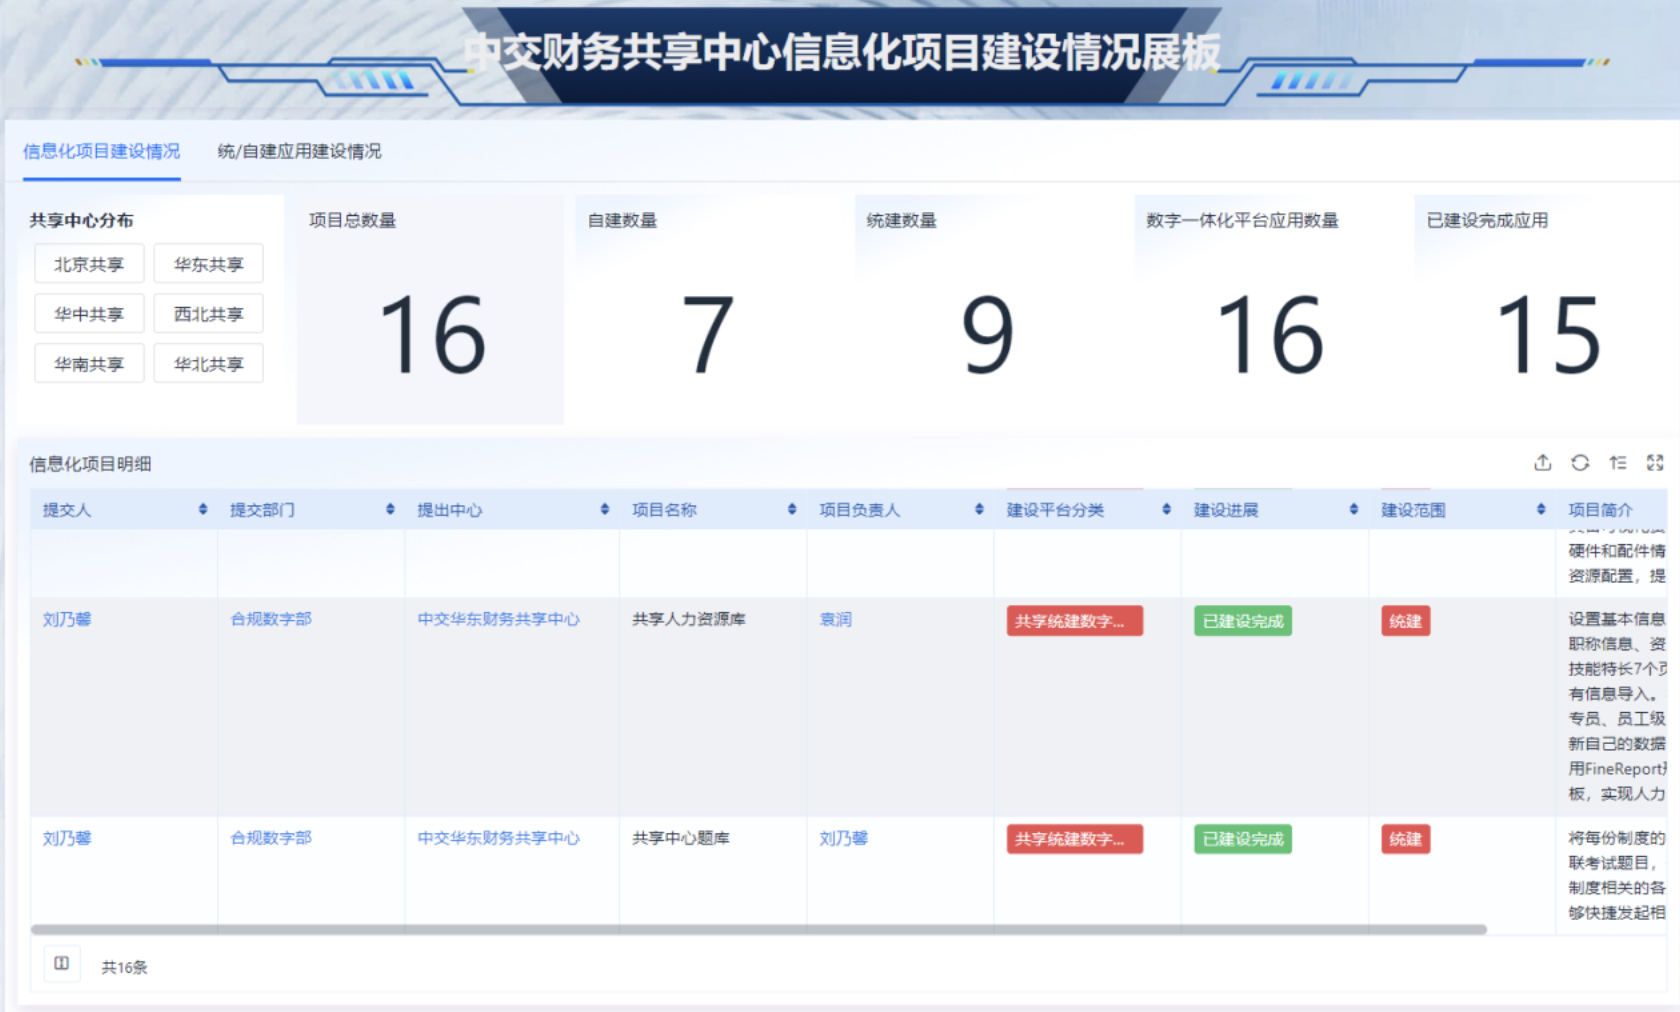1680x1012 pixels.
Task: Click the sort arrows in the 提交部门 header
Action: tap(390, 510)
